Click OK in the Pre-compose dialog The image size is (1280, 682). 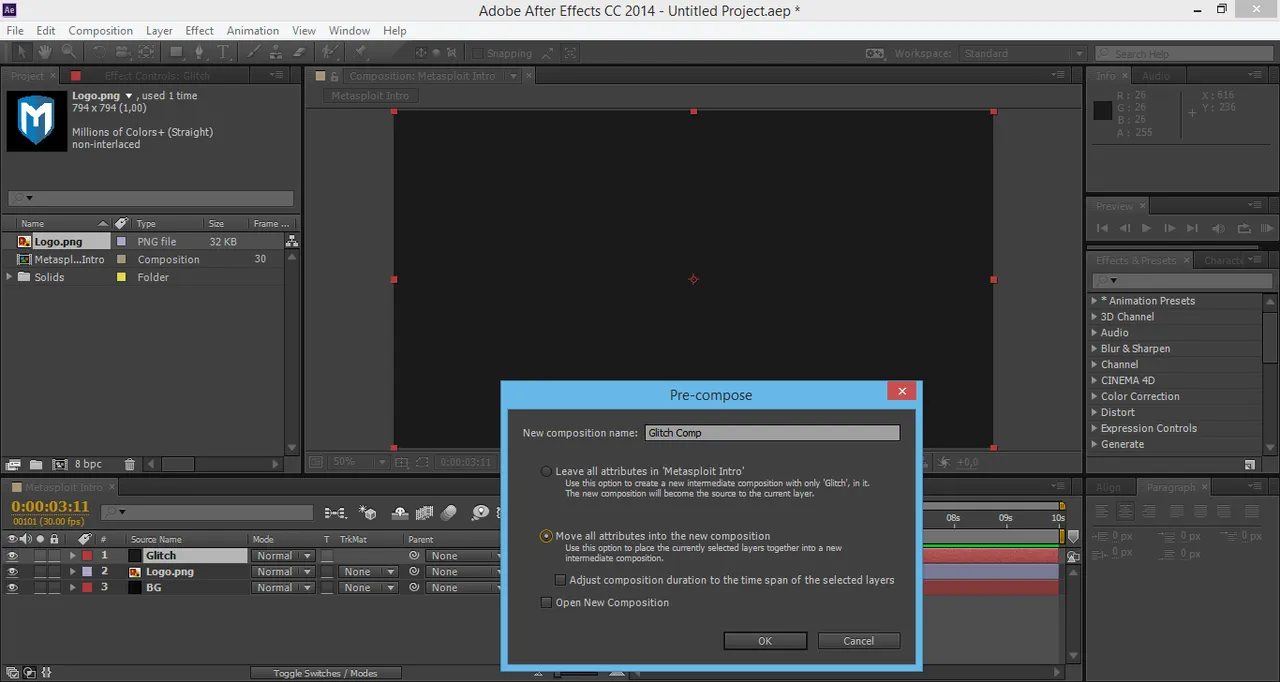pyautogui.click(x=765, y=641)
